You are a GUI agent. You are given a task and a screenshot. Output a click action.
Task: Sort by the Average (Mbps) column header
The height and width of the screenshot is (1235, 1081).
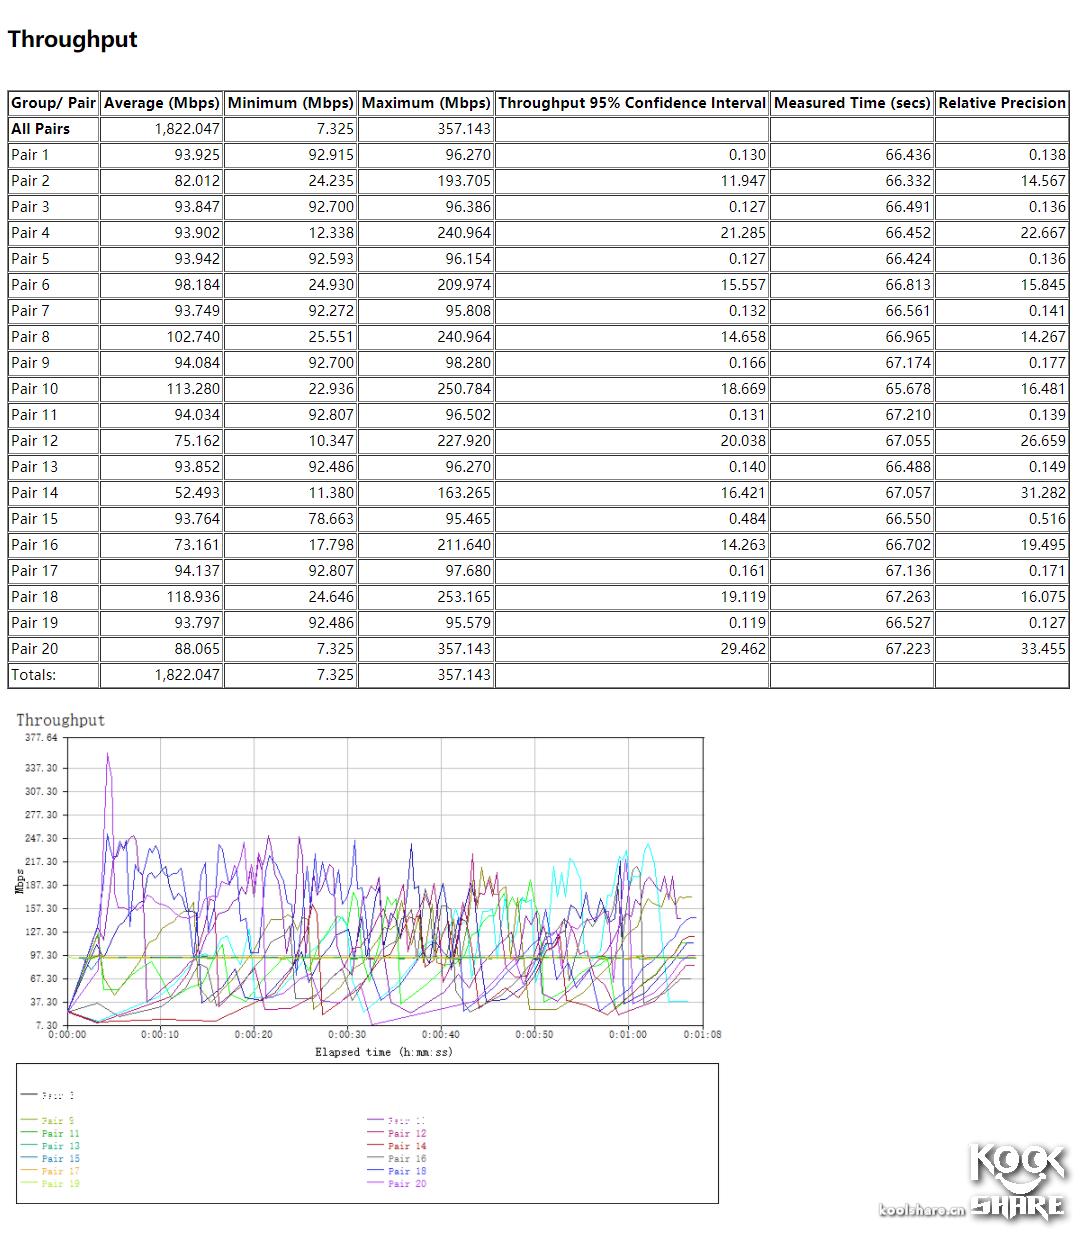pos(161,102)
